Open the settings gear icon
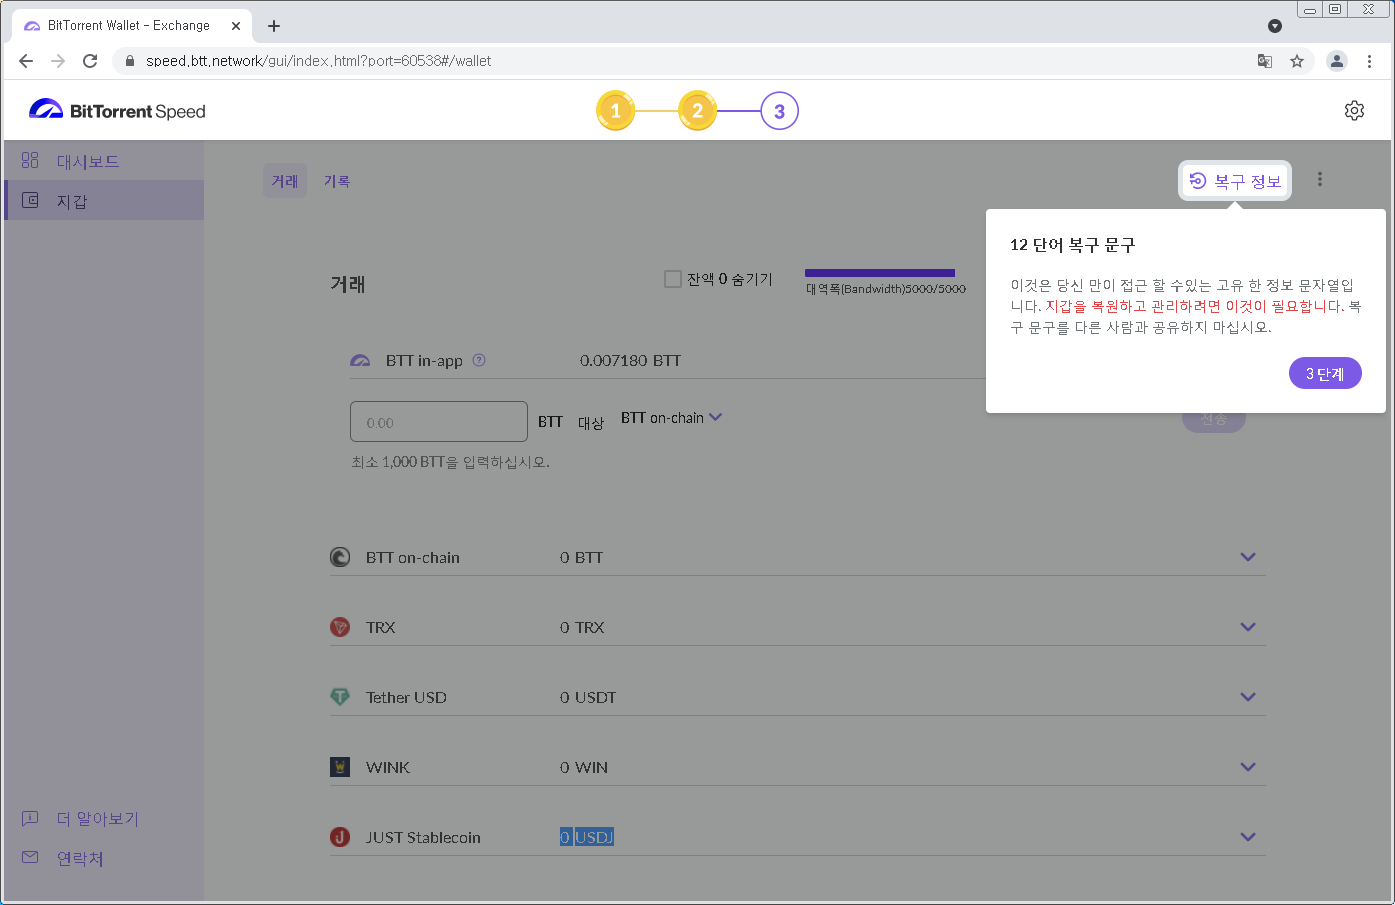The height and width of the screenshot is (905, 1395). [x=1354, y=111]
